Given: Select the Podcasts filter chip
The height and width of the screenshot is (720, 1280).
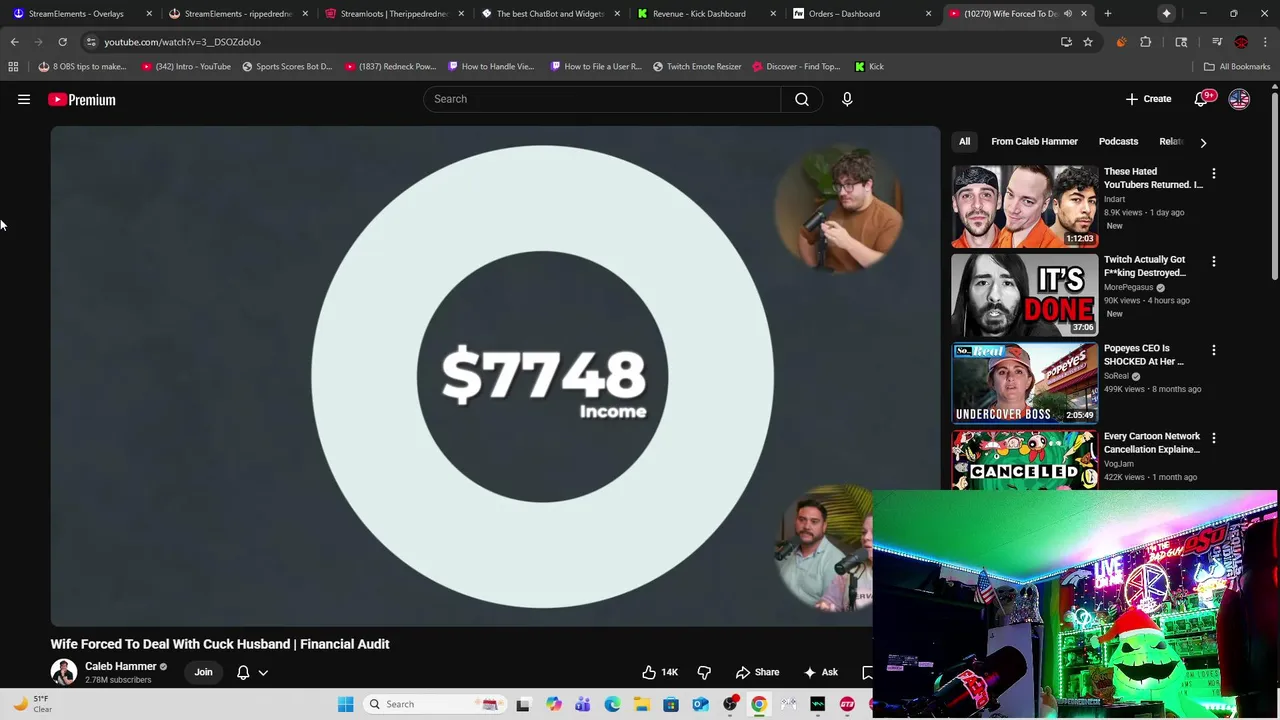Looking at the screenshot, I should (1118, 142).
